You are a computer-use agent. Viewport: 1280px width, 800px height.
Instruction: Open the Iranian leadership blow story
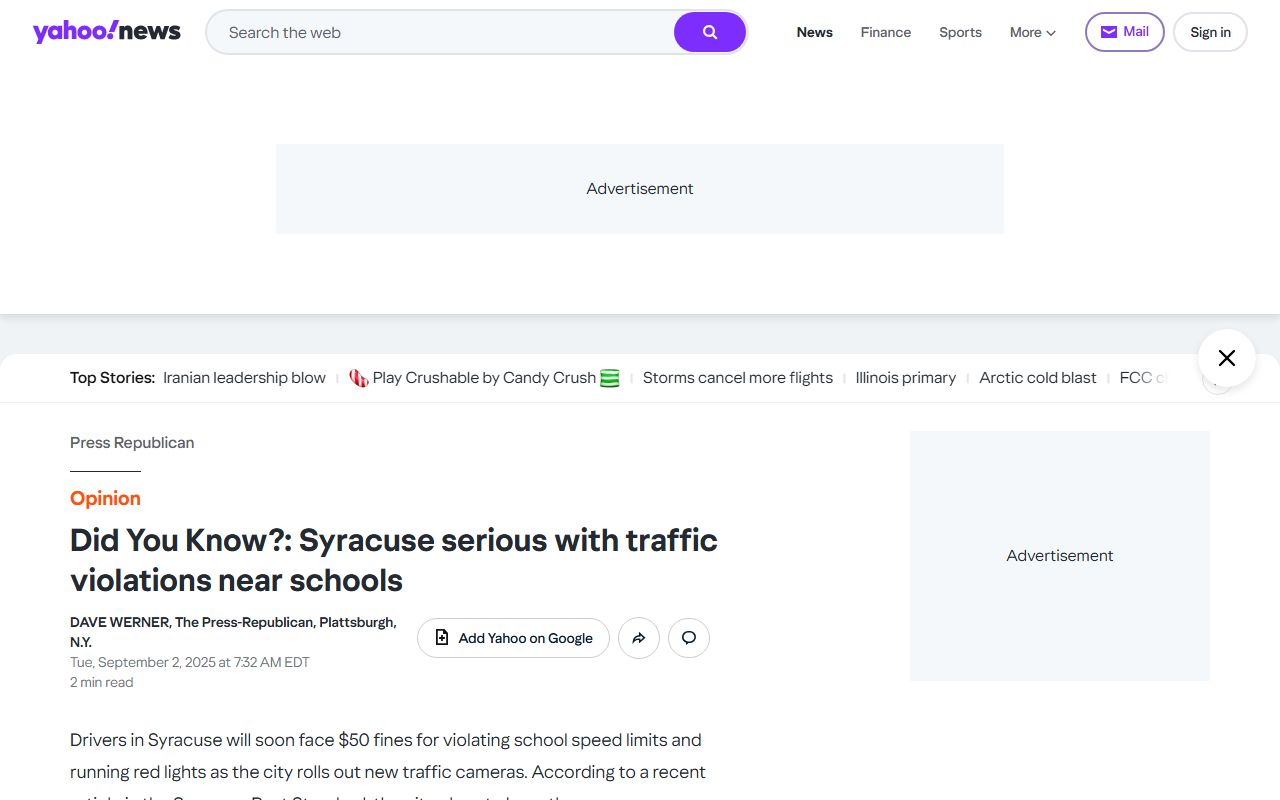pos(244,378)
